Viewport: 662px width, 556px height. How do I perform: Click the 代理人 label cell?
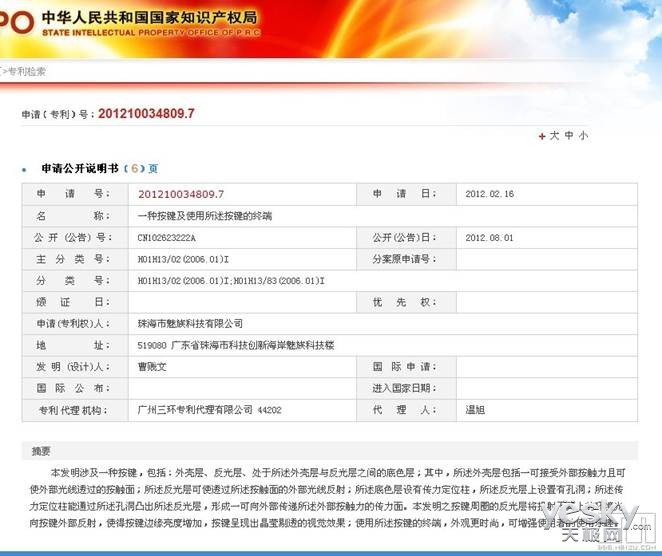click(406, 410)
